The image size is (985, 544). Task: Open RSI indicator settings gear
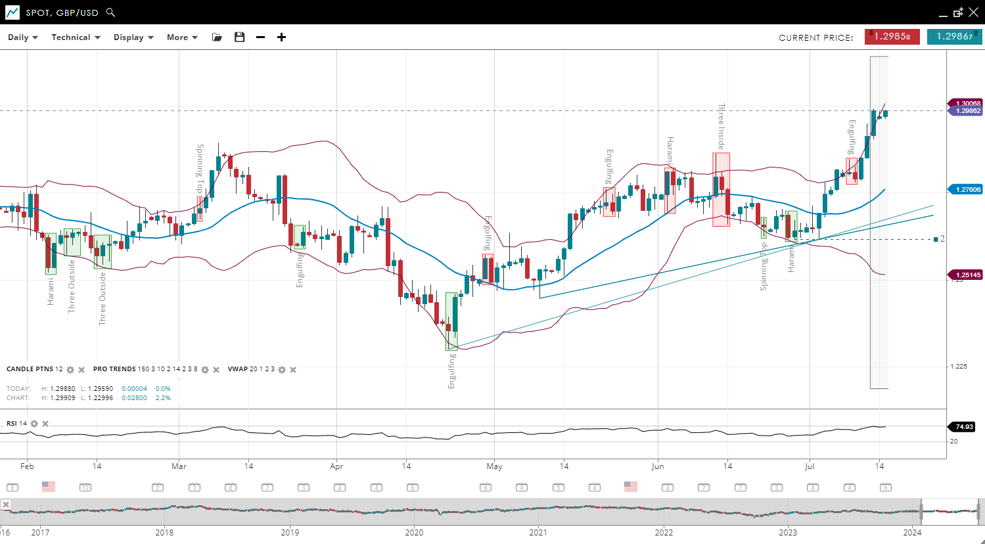[x=34, y=424]
